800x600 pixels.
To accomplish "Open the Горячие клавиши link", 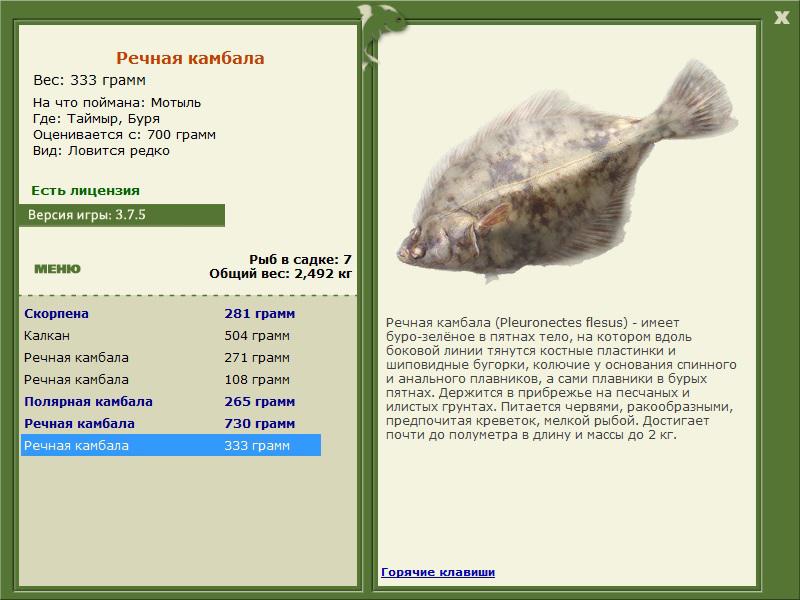I will point(438,572).
